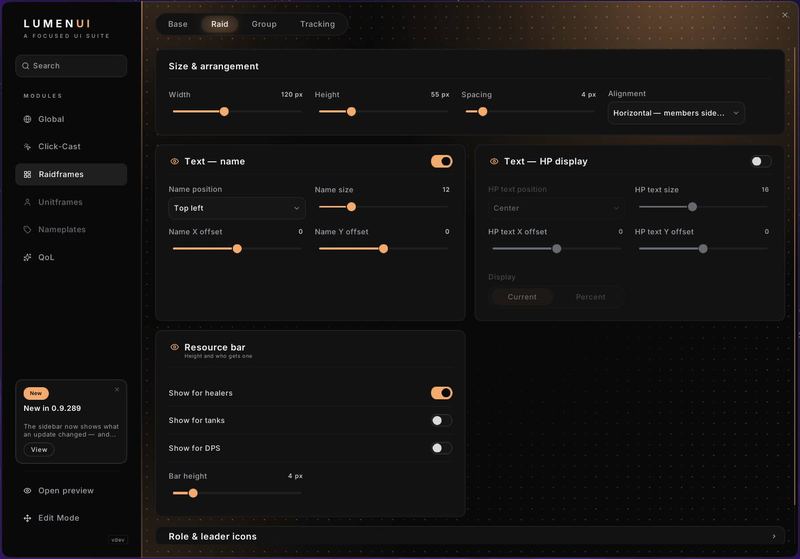Image resolution: width=800 pixels, height=559 pixels.
Task: Open the Click-Cast module
Action: coord(71,147)
